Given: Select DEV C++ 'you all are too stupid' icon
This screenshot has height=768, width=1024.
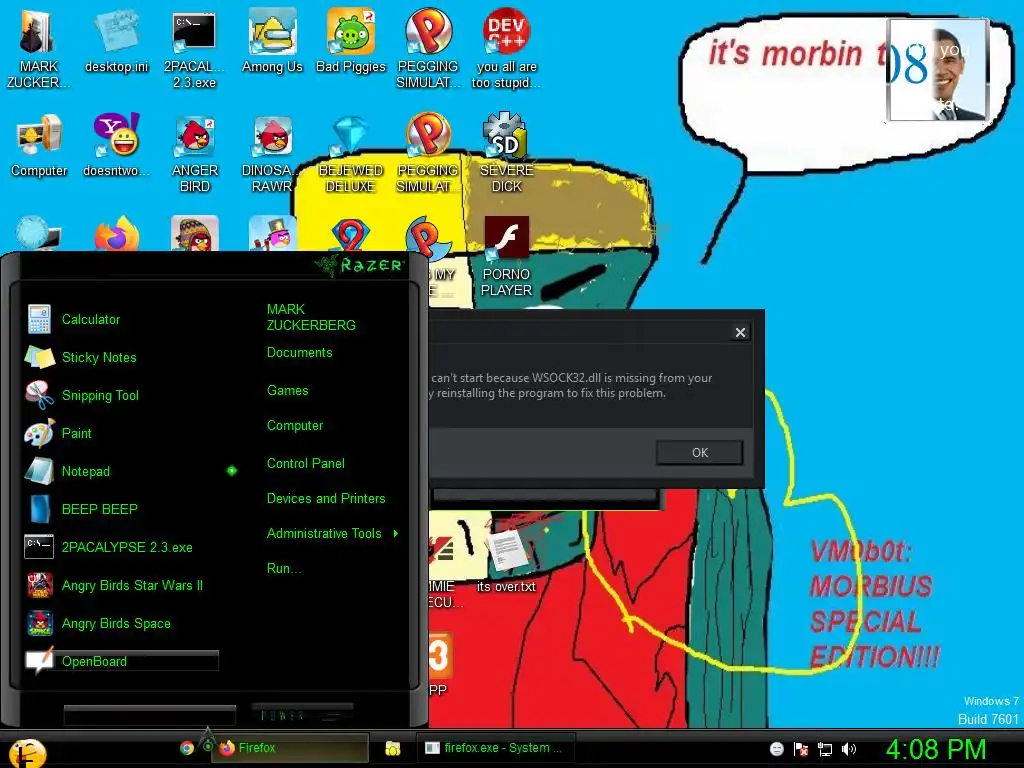Looking at the screenshot, I should tap(506, 47).
